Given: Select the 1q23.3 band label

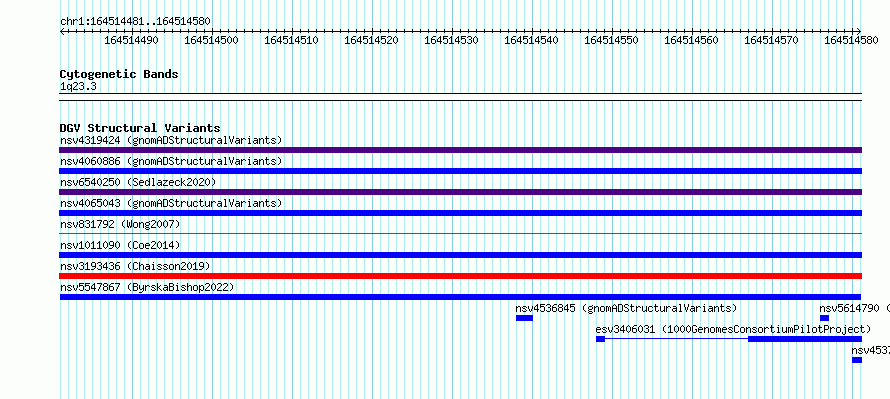Looking at the screenshot, I should (x=78, y=86).
